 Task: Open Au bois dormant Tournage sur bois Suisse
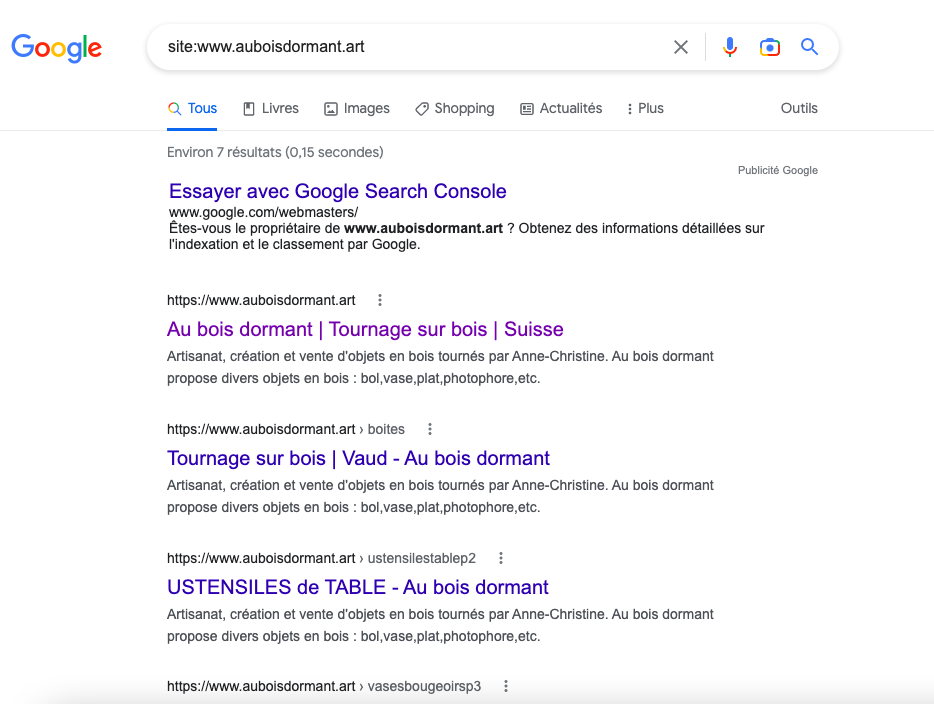pyautogui.click(x=365, y=329)
